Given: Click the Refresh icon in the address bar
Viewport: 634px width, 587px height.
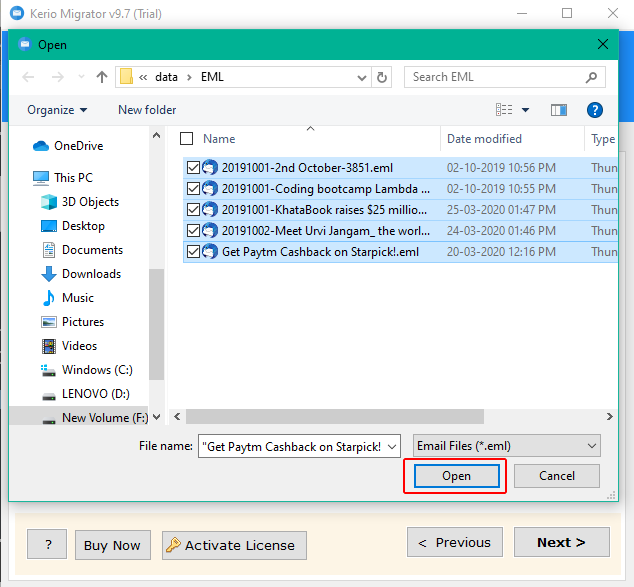Looking at the screenshot, I should [381, 77].
